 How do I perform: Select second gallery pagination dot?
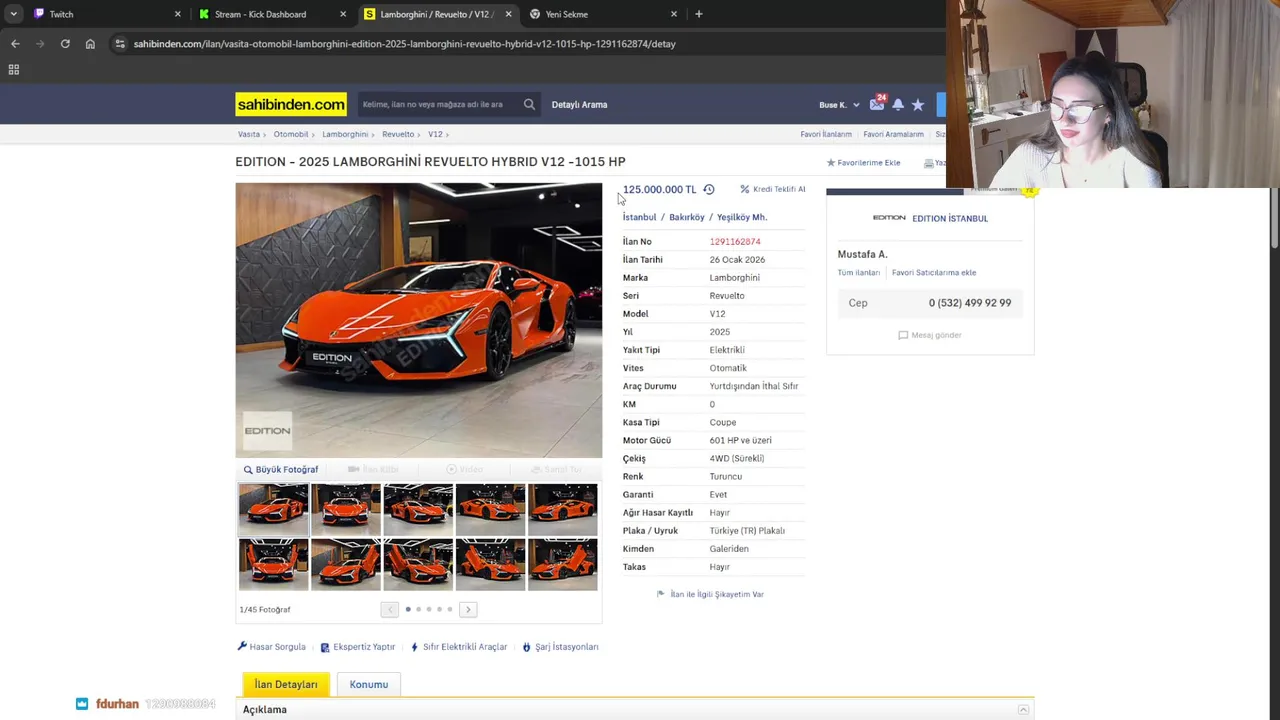coord(418,609)
